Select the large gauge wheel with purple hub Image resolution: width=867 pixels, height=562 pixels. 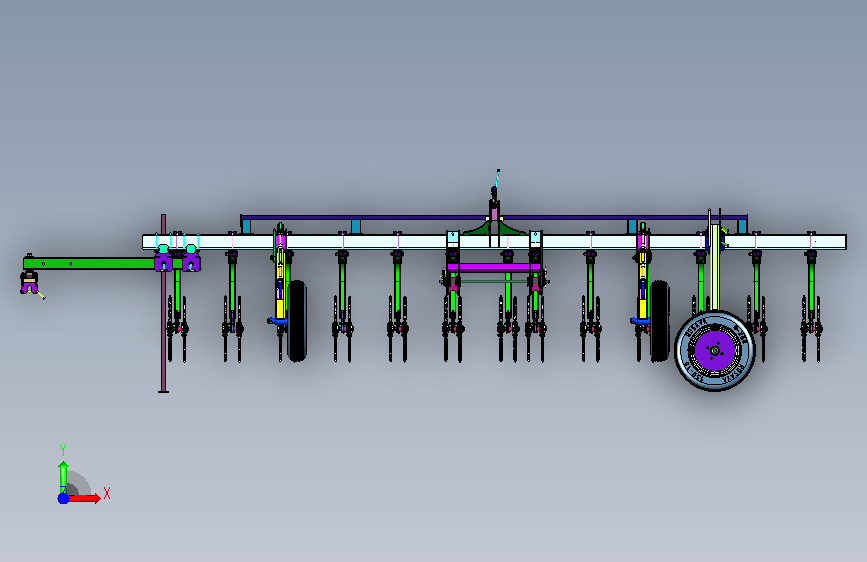click(714, 351)
